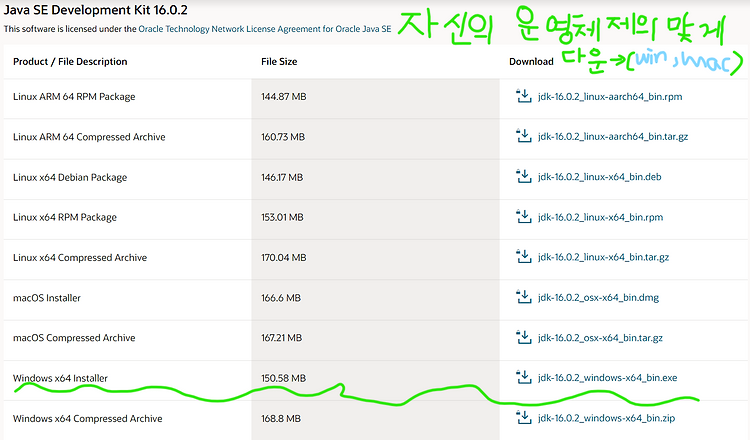Download jdk-16.0.2_windows-x64_bin.exe file link
This screenshot has height=440, width=750.
(607, 378)
